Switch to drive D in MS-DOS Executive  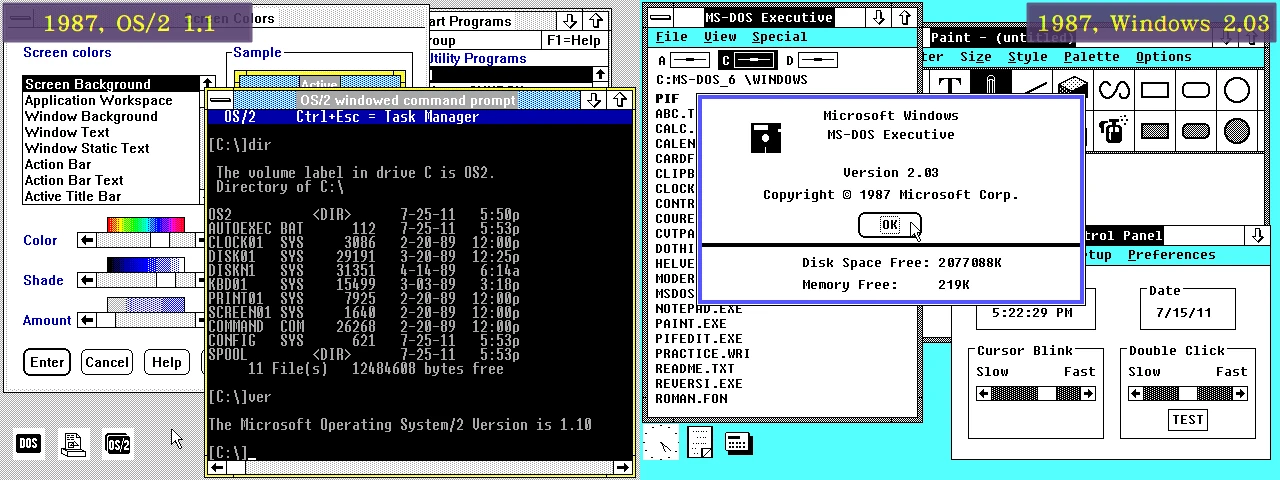(x=812, y=60)
